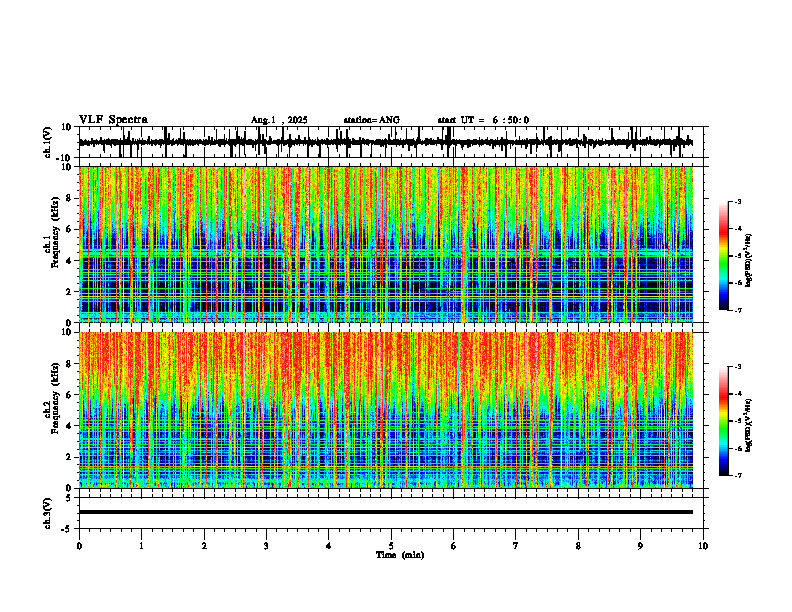Click the "-7" label on ch.1 color bar

[x=738, y=310]
